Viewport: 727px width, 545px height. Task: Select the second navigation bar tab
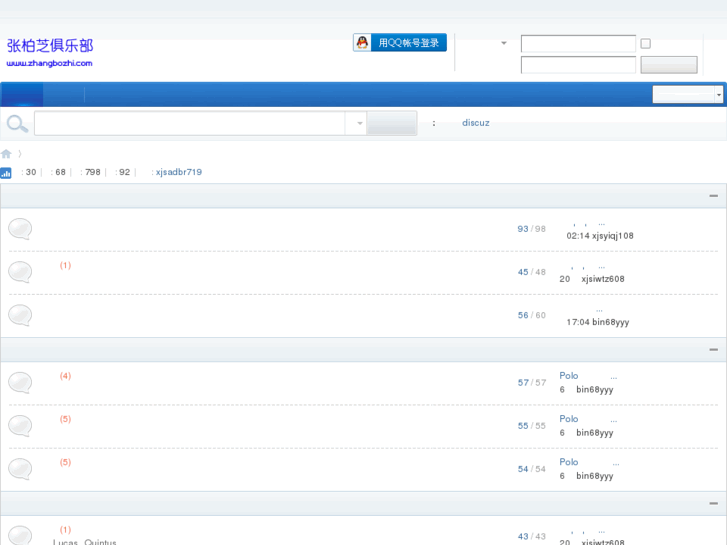pos(64,94)
